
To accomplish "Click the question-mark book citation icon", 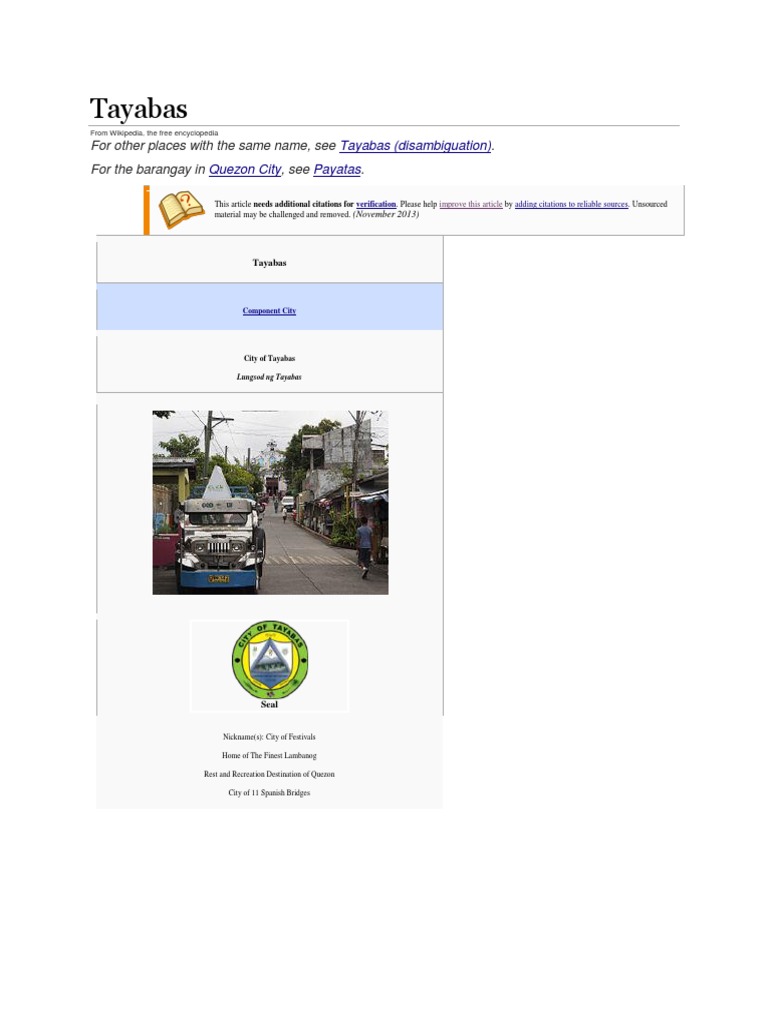I will 182,210.
